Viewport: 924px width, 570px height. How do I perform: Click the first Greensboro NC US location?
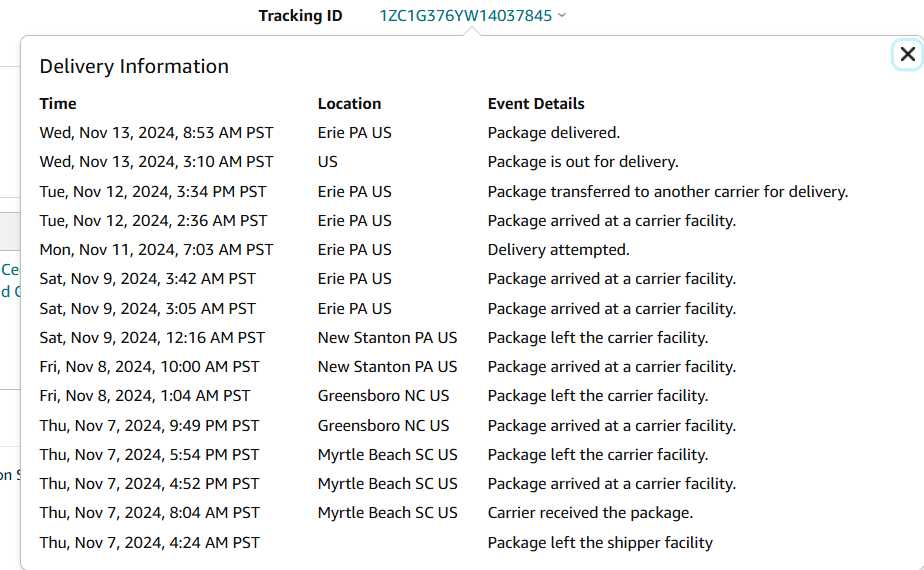[384, 396]
